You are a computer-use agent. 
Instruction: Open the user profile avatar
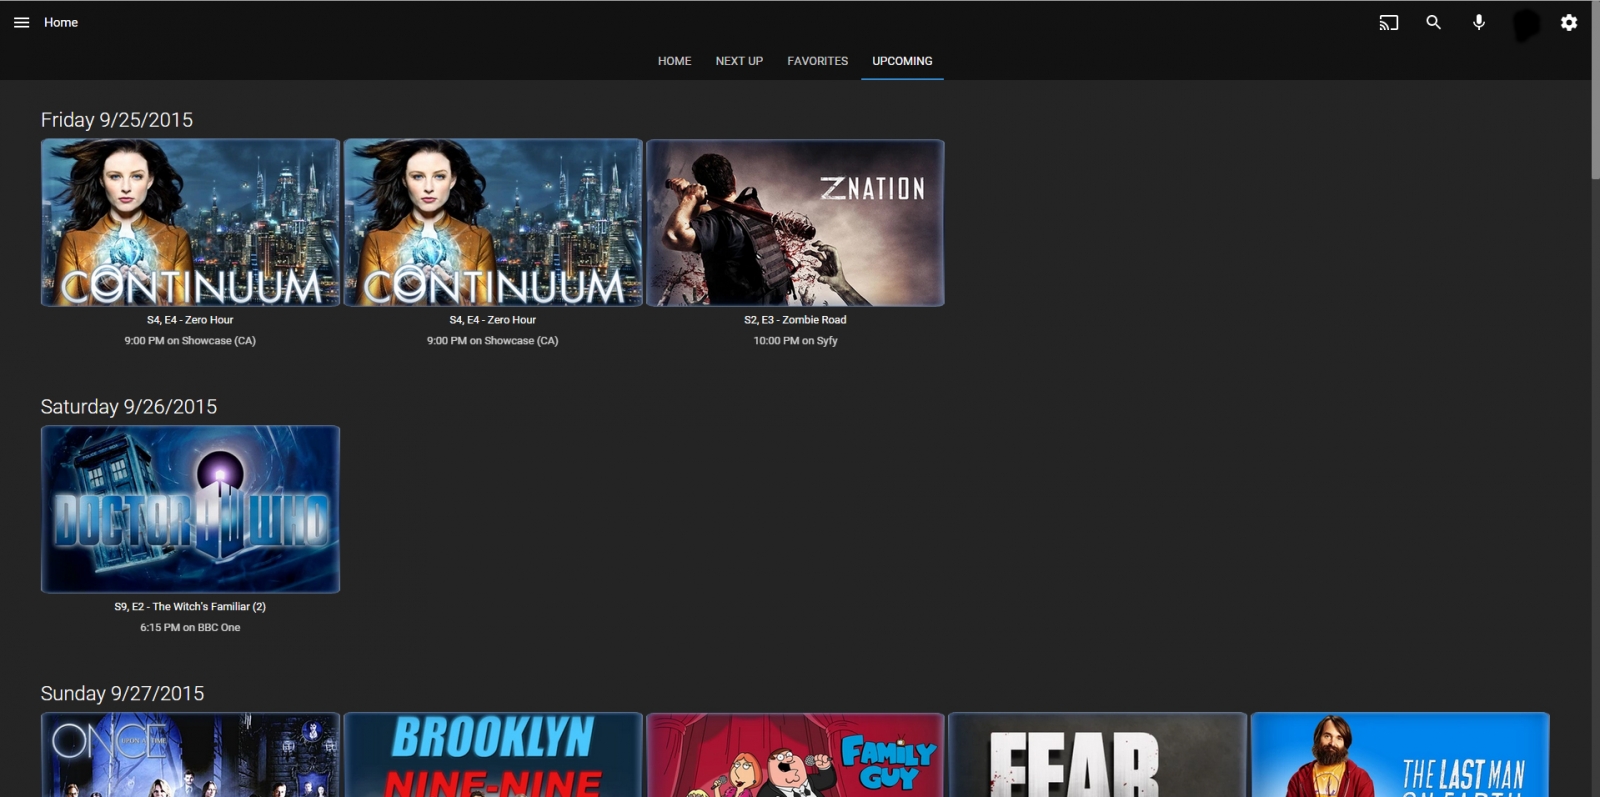(1526, 24)
